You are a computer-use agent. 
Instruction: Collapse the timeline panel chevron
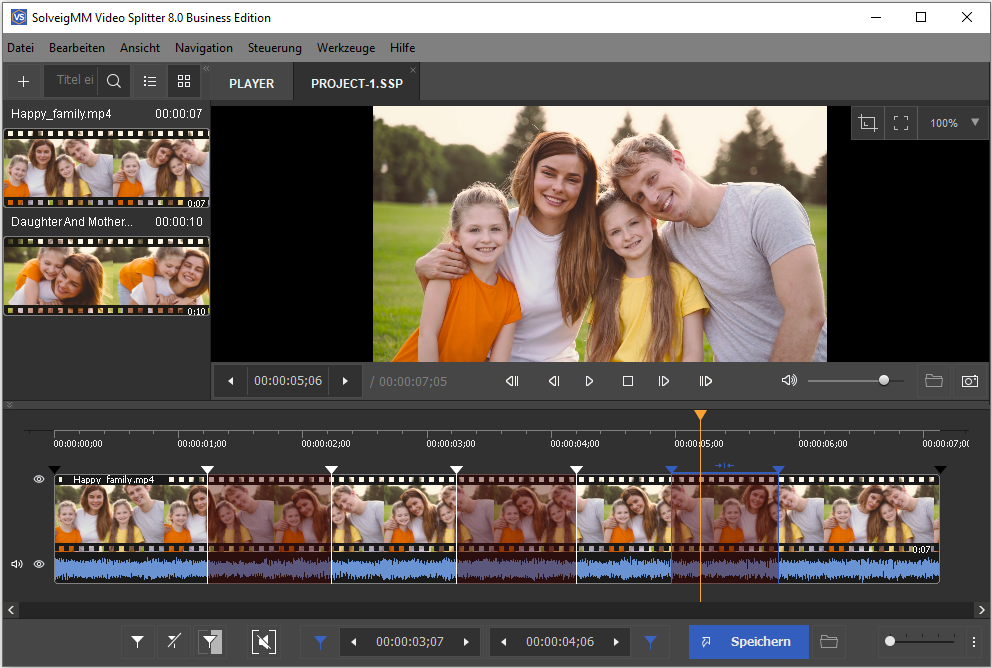[x=9, y=404]
